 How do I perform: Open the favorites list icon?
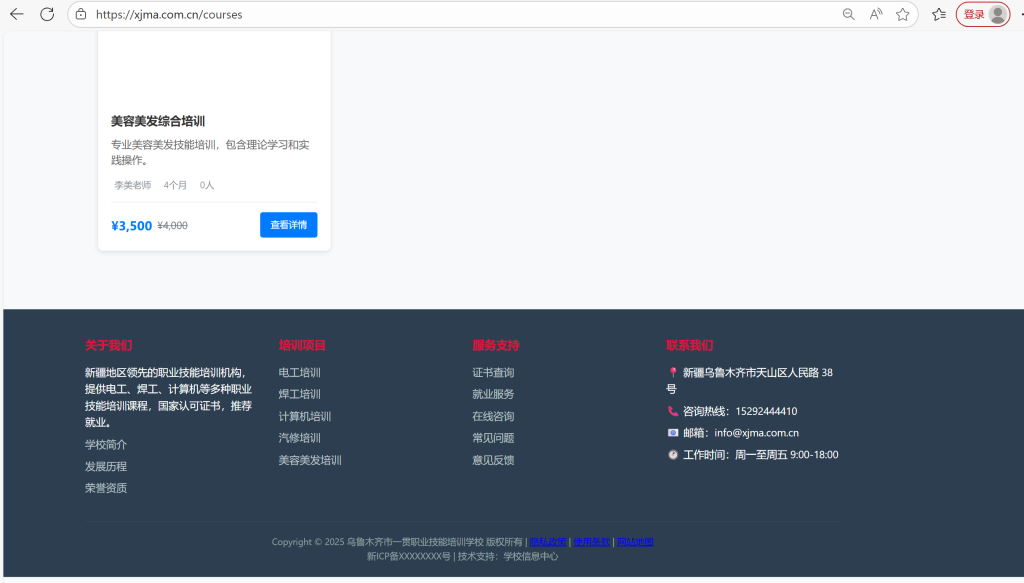tap(939, 14)
